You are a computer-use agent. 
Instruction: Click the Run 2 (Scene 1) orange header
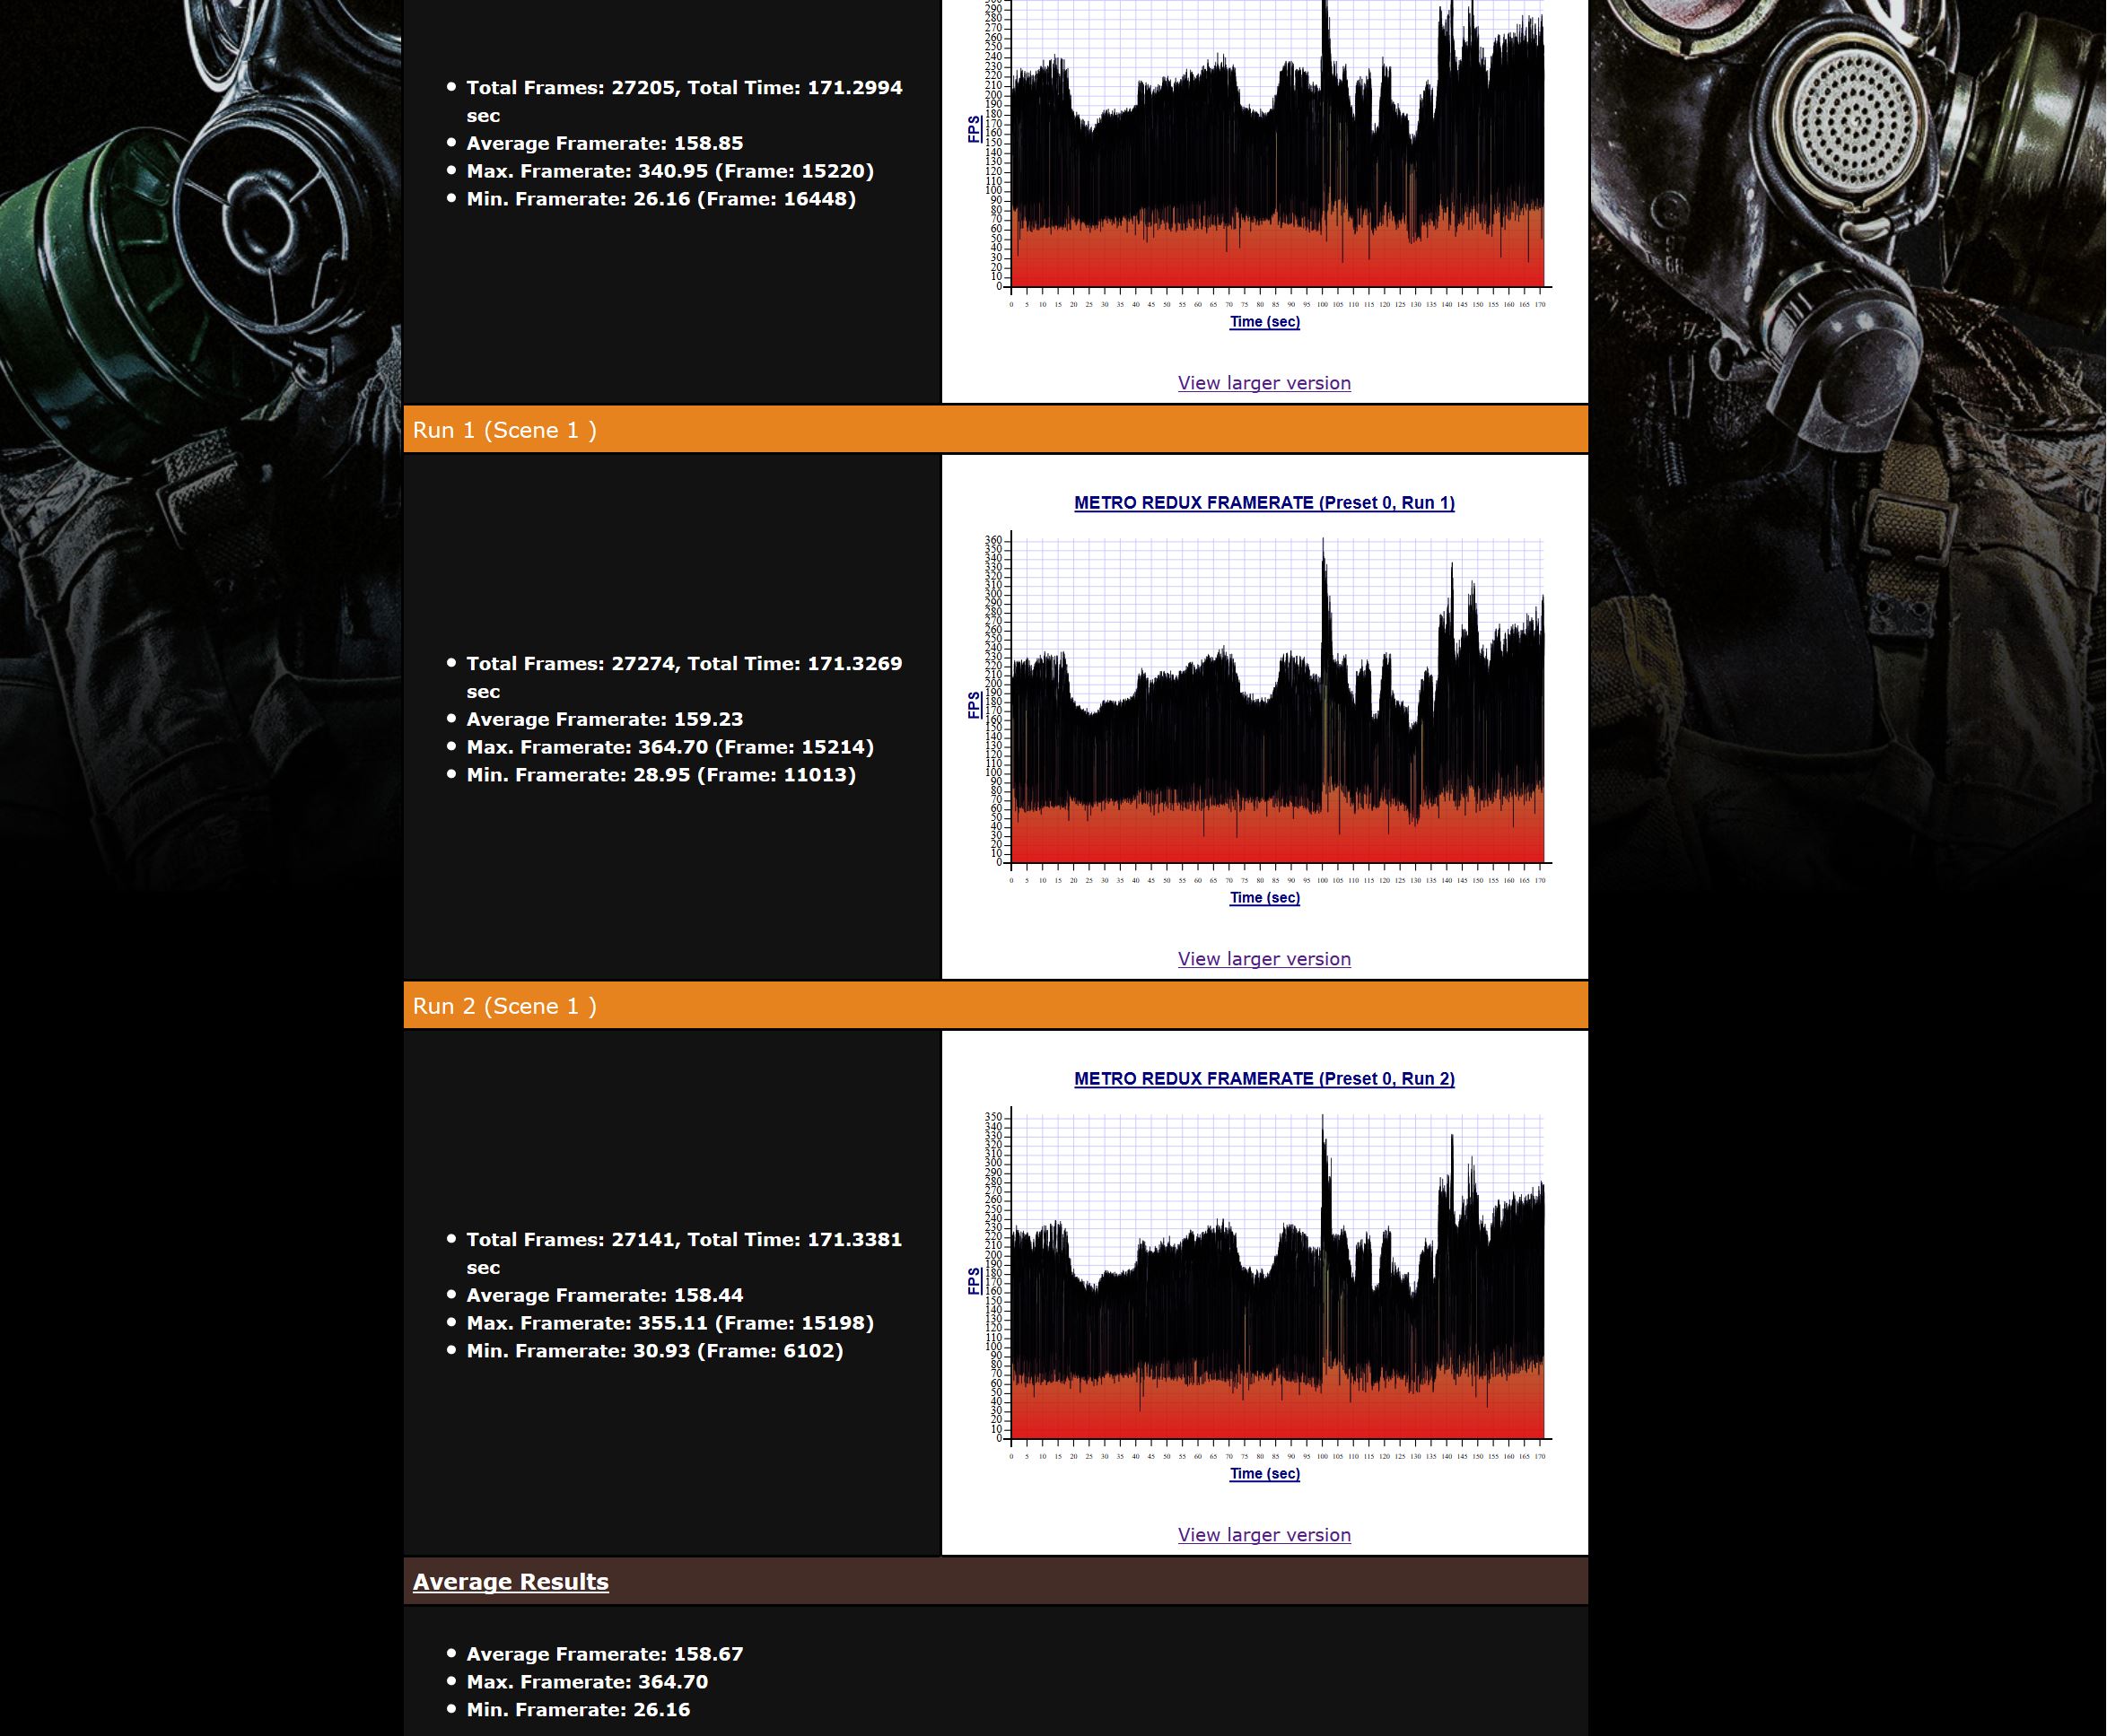[x=505, y=1006]
